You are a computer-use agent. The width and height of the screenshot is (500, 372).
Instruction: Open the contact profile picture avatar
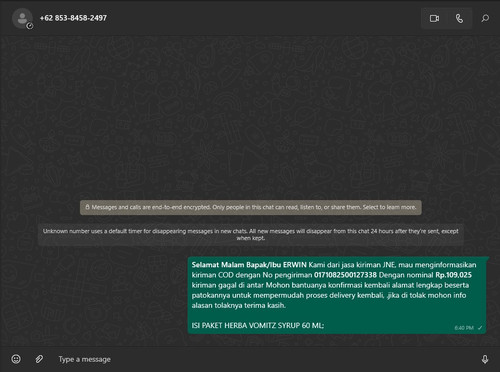[22, 18]
